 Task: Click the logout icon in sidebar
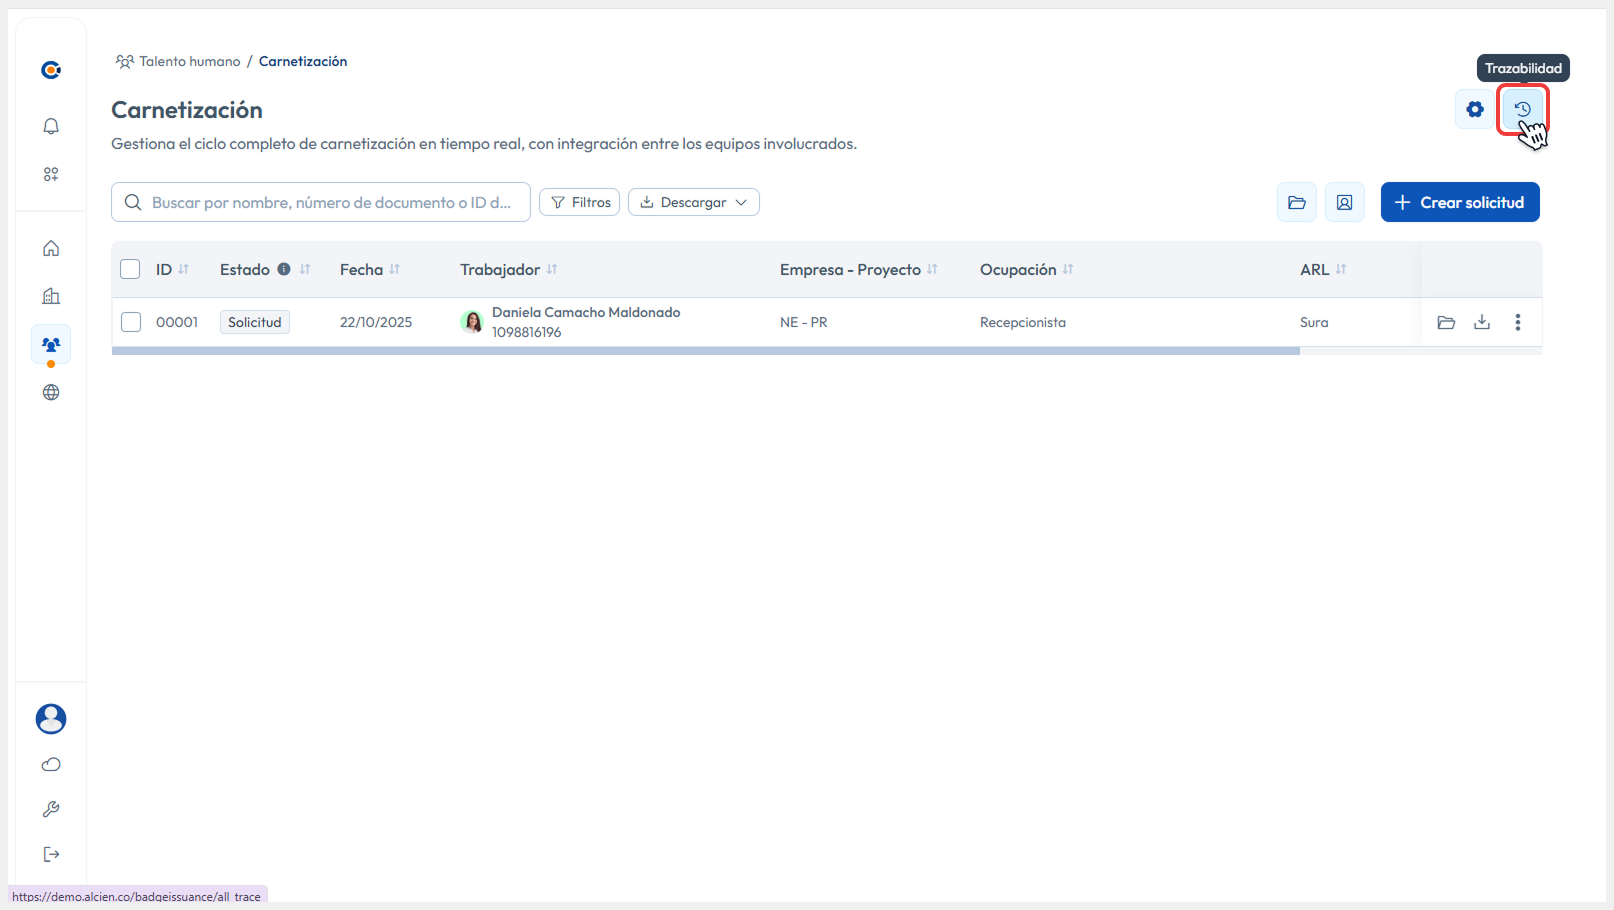pos(51,854)
